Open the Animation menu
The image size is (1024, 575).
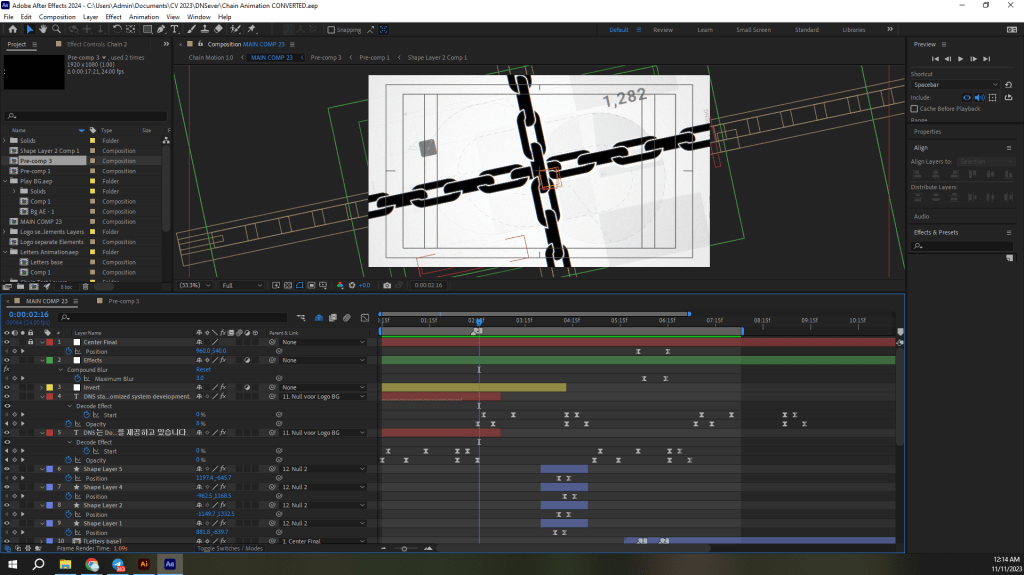click(x=144, y=17)
